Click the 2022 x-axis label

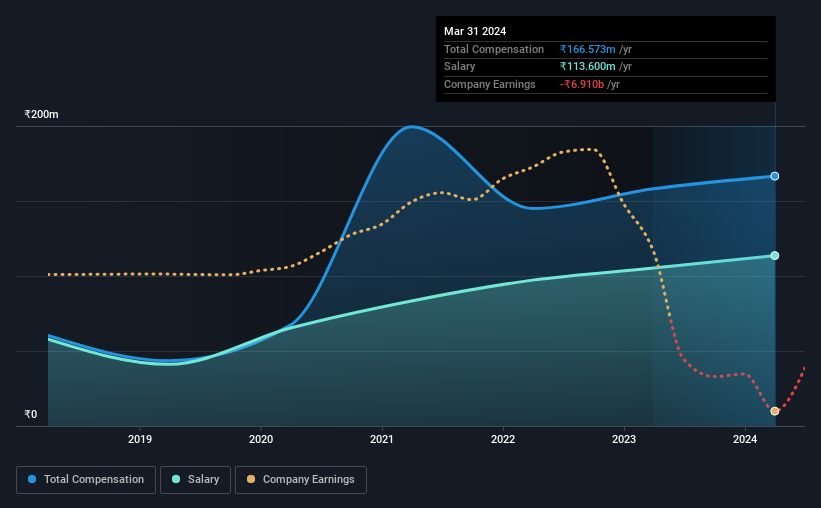pyautogui.click(x=503, y=439)
